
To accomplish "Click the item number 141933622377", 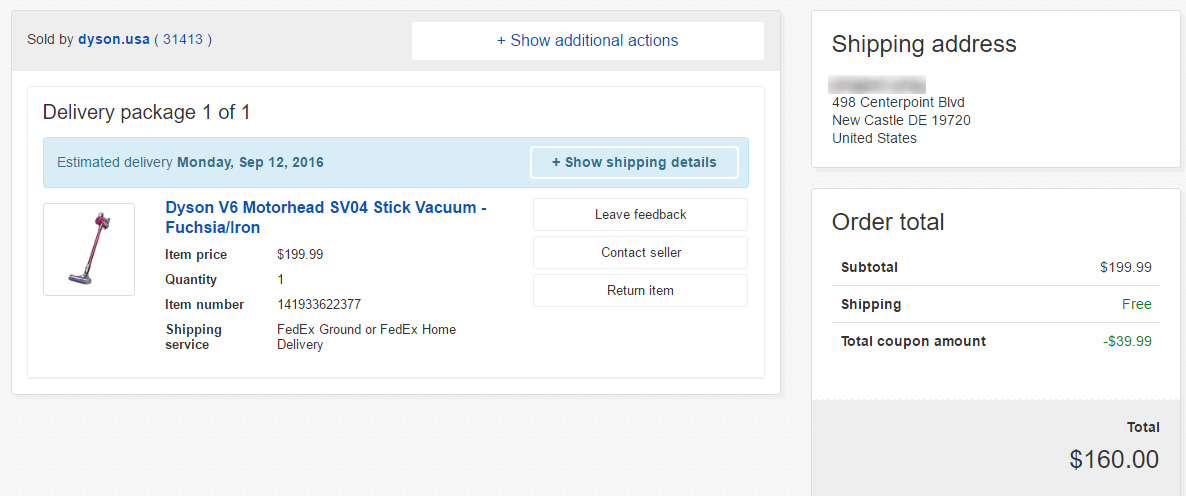I will tap(319, 305).
